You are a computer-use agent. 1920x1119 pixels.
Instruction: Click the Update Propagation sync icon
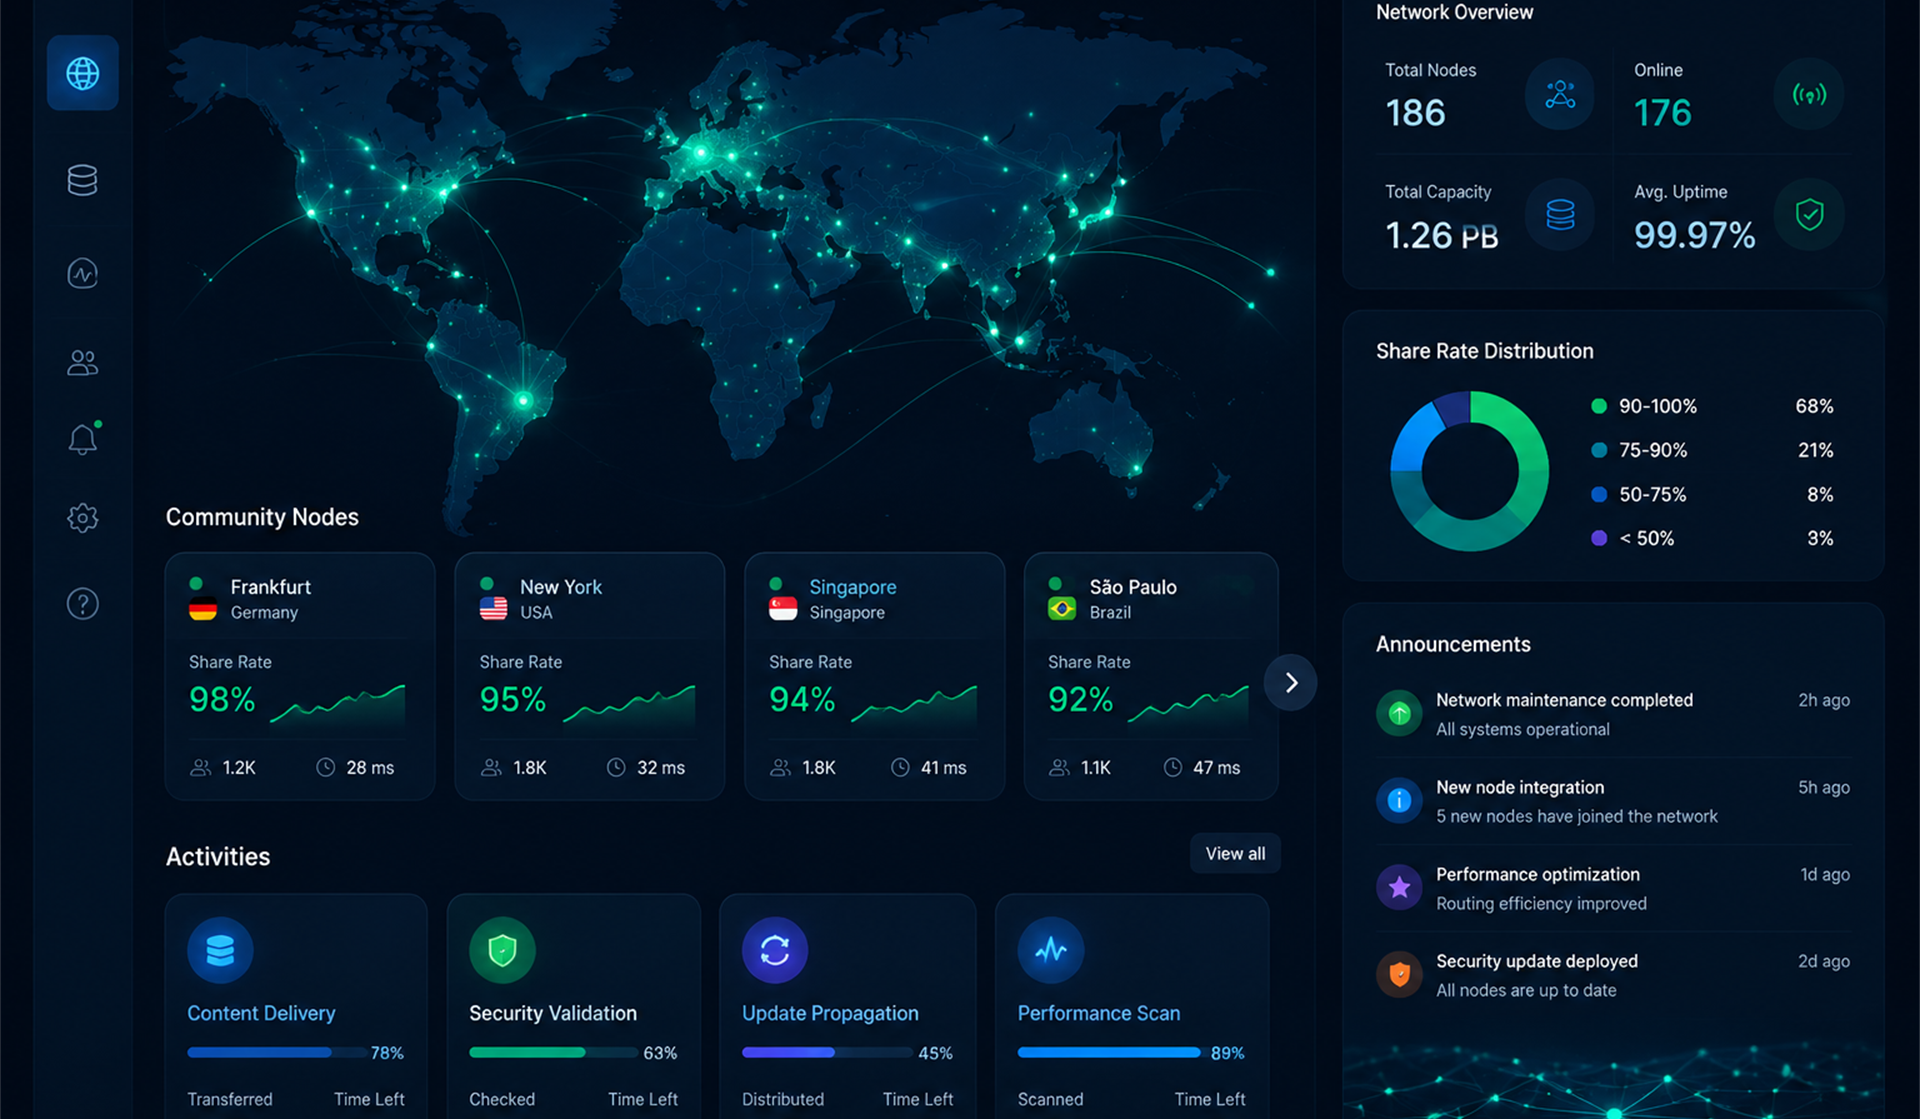click(x=775, y=950)
